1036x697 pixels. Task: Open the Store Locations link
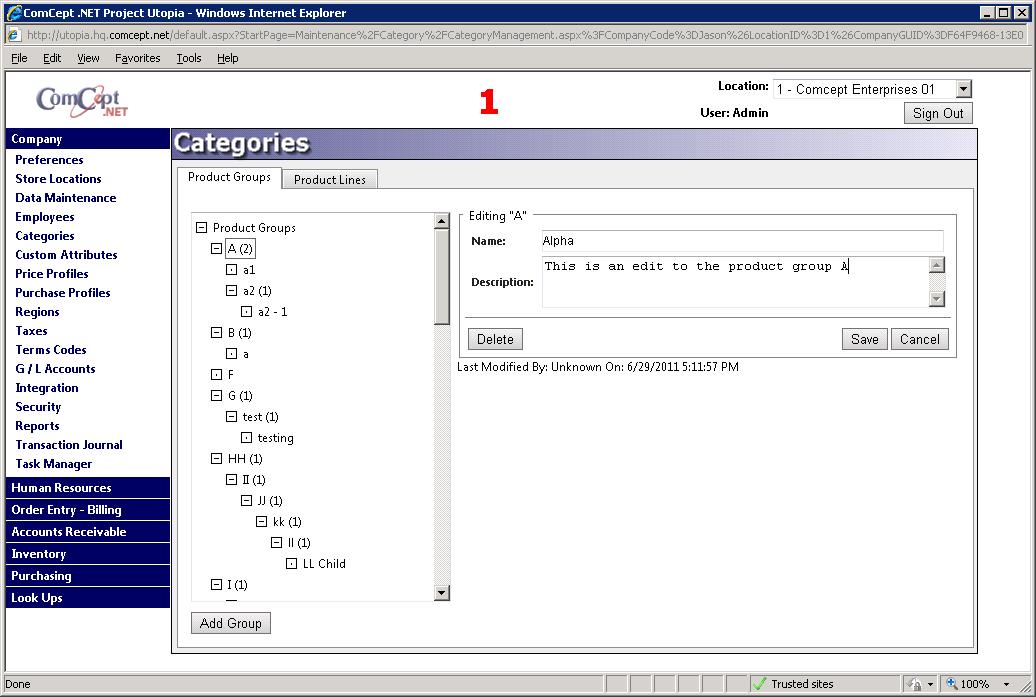click(58, 179)
